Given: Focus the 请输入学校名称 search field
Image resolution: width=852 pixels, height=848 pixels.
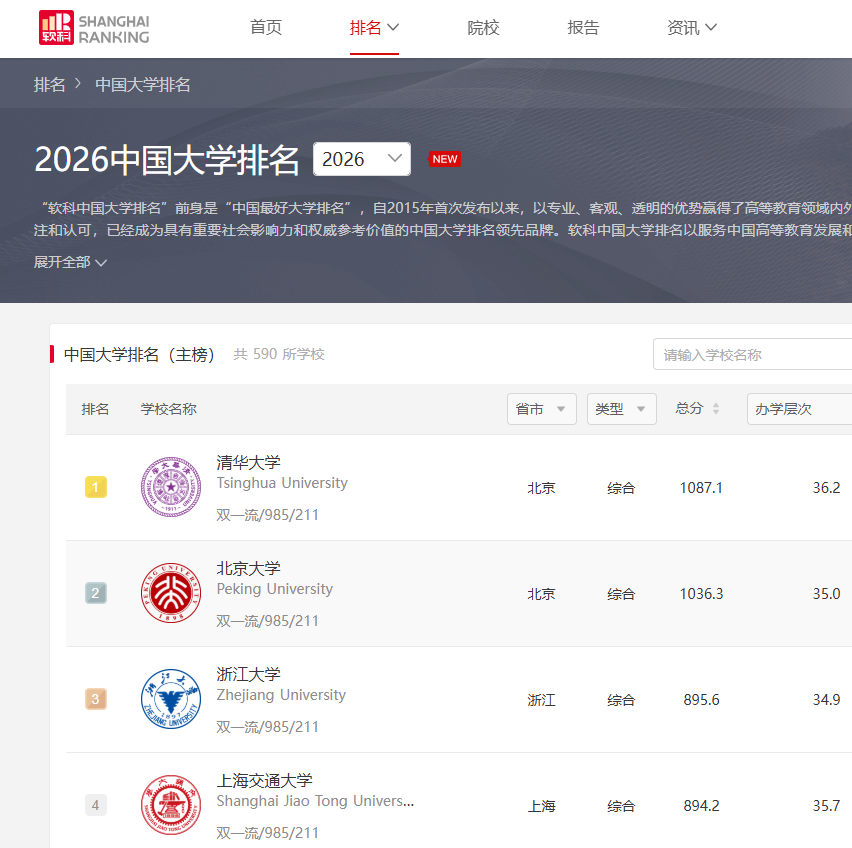Looking at the screenshot, I should tap(753, 354).
